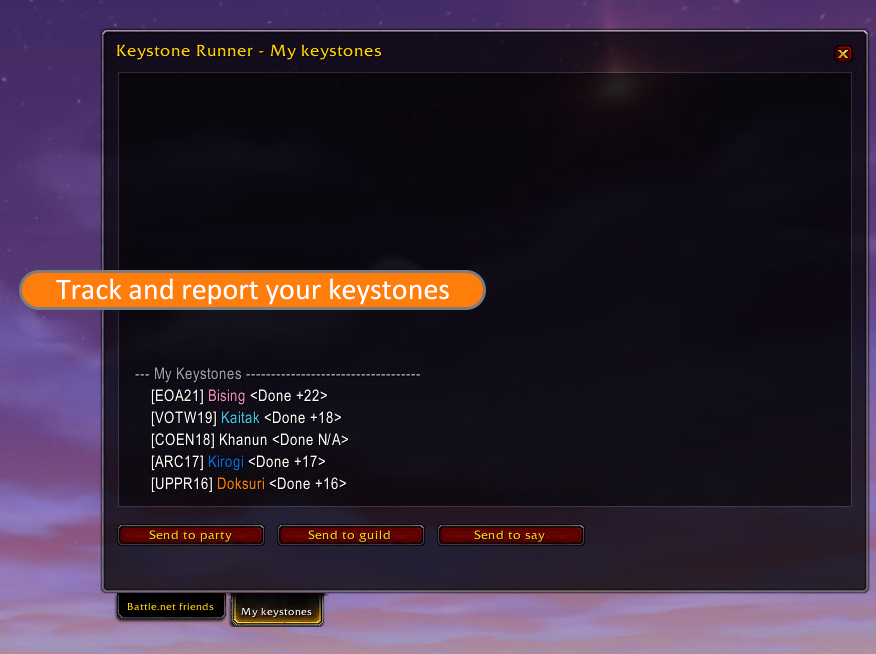Choose the blue character name Kirogi

(x=226, y=462)
